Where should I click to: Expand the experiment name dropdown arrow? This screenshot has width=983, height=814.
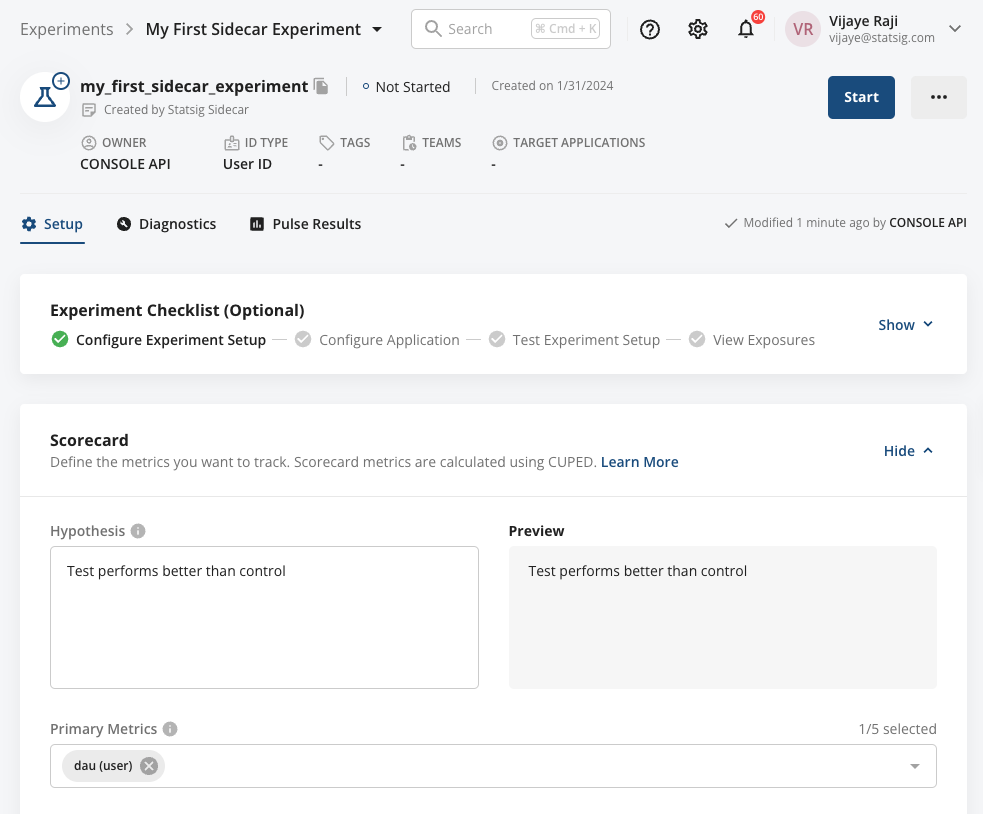point(377,29)
